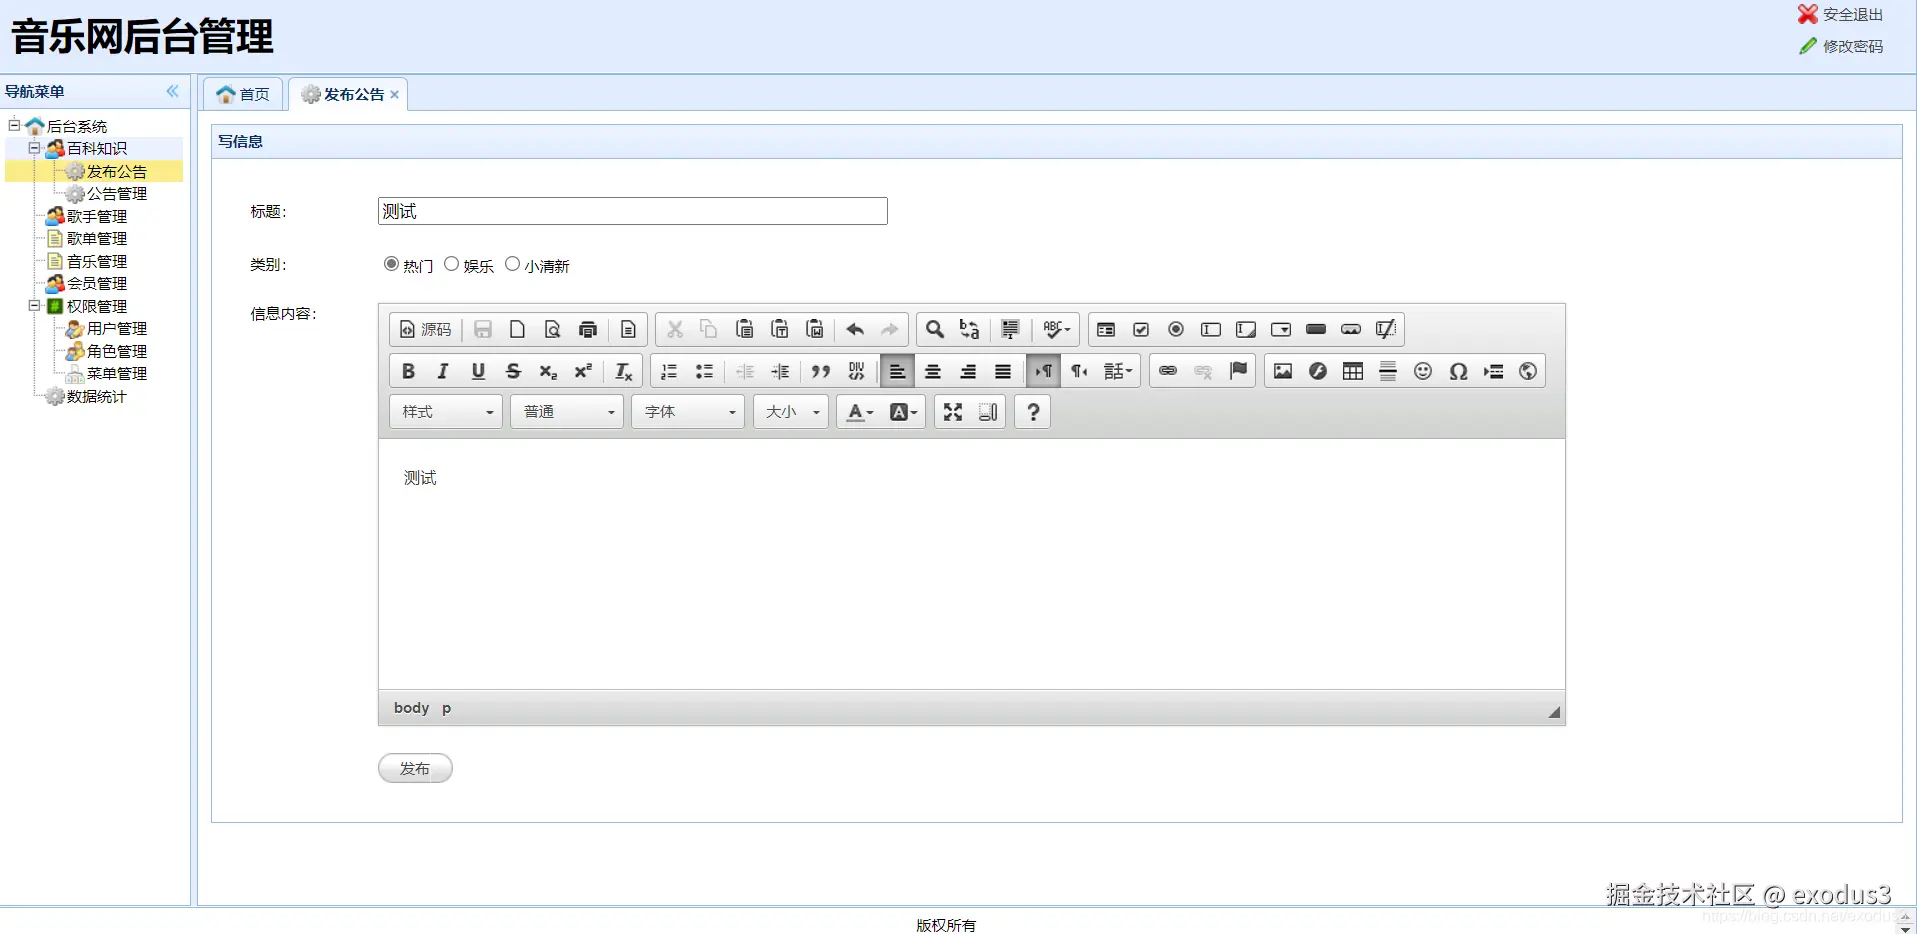The image size is (1917, 934).
Task: Insert a smiley emoticon
Action: point(1423,371)
